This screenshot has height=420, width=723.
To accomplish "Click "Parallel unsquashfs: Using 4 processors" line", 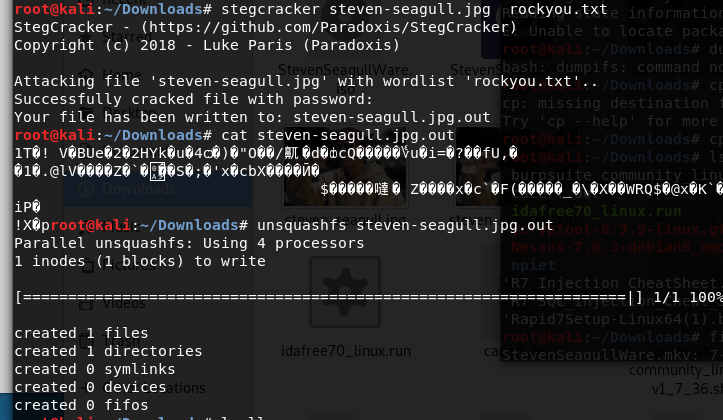I will coord(189,243).
